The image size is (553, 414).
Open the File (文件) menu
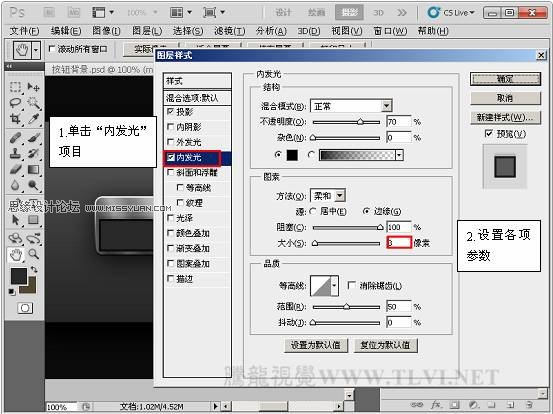click(x=24, y=31)
